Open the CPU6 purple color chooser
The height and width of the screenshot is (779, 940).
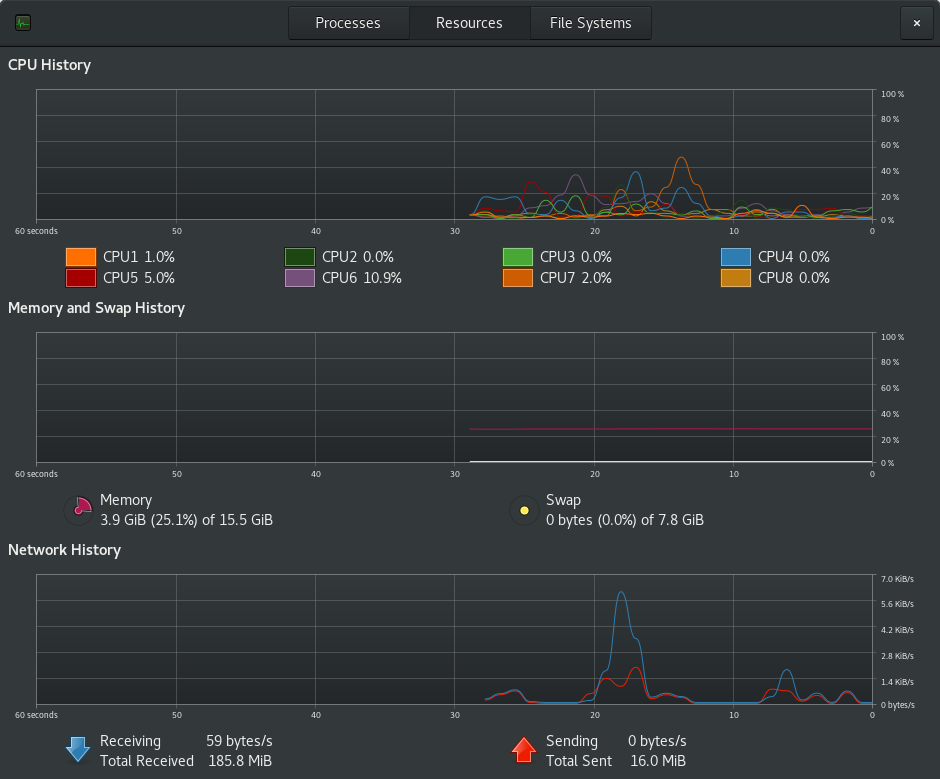tap(300, 278)
